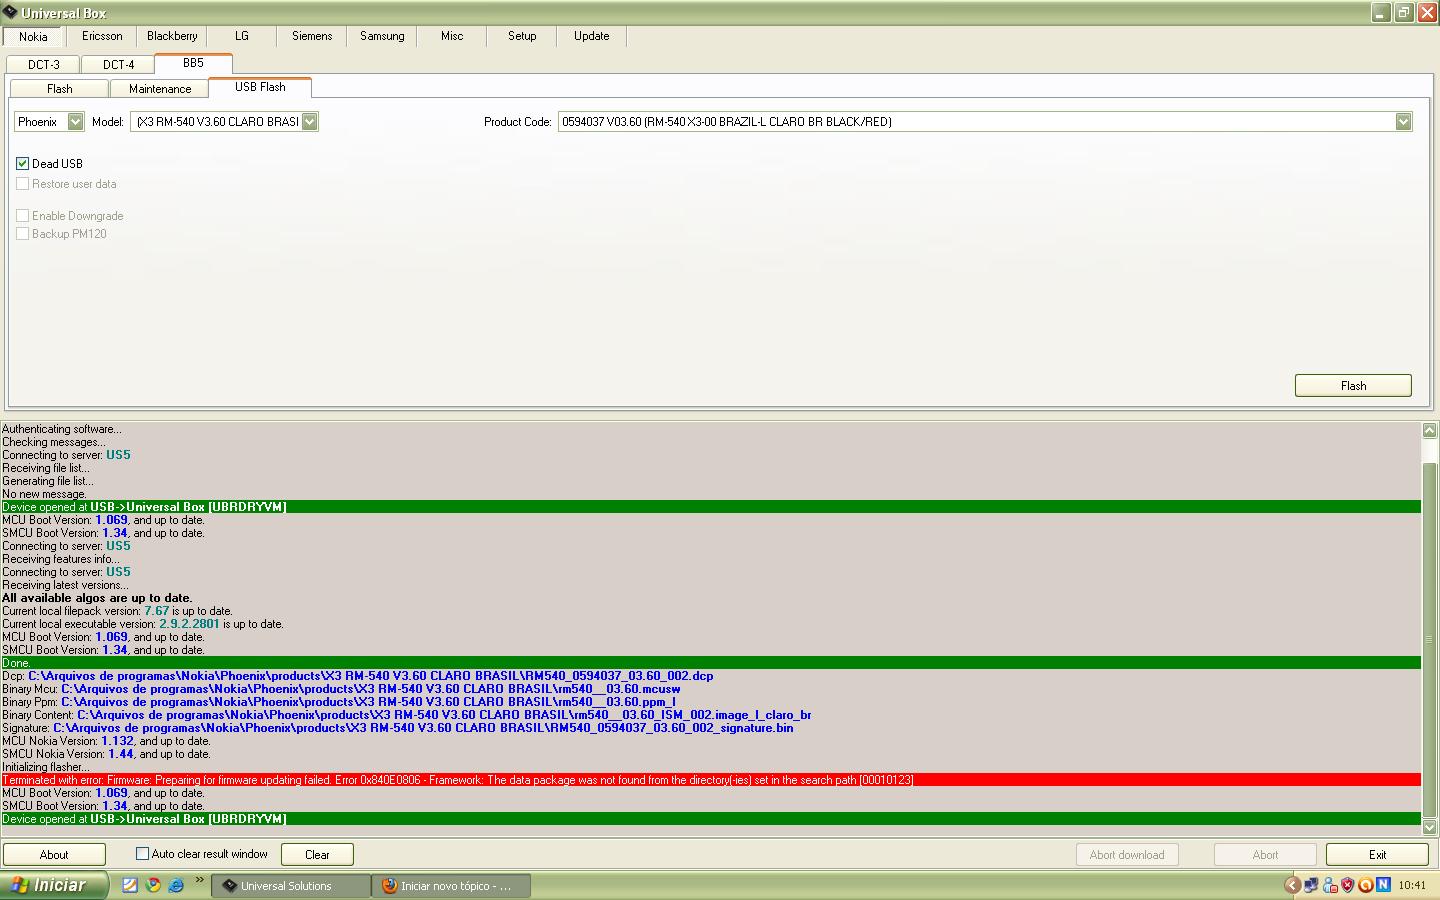Click the Abort button
Image resolution: width=1440 pixels, height=900 pixels.
coord(1265,855)
